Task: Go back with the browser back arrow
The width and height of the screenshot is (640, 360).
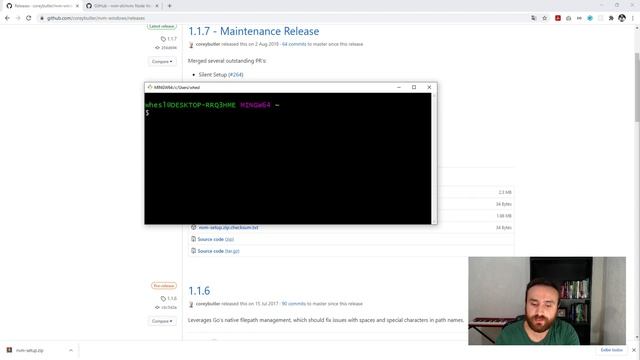Action: (7, 18)
